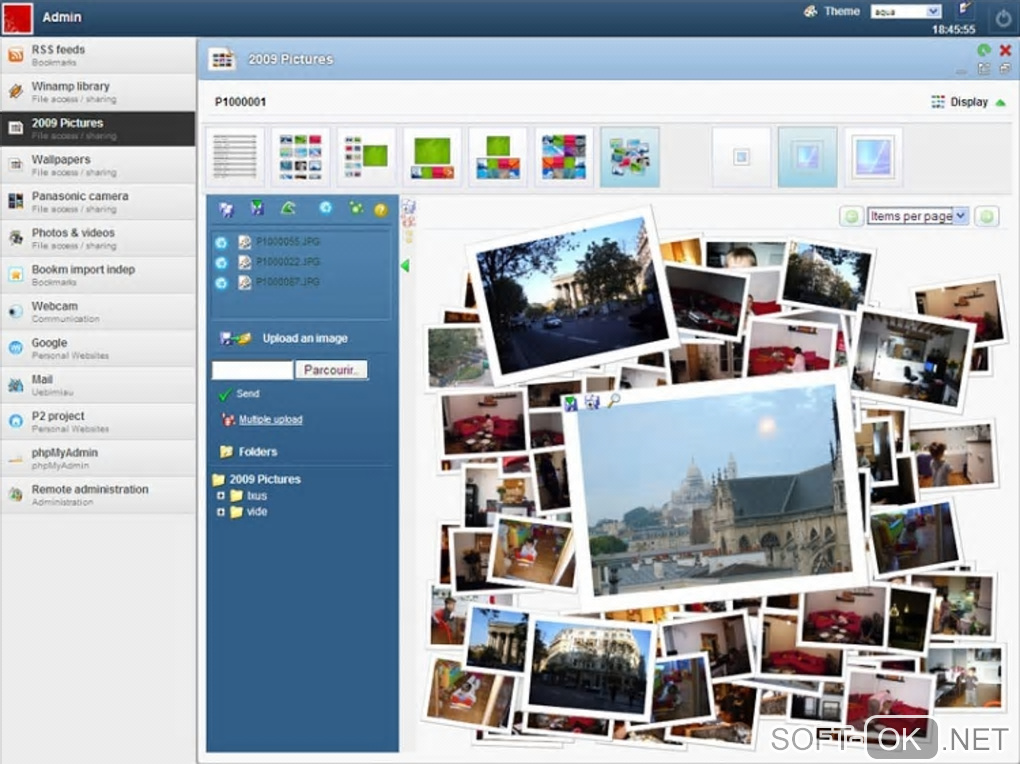Go to next page with green right button

coord(987,216)
